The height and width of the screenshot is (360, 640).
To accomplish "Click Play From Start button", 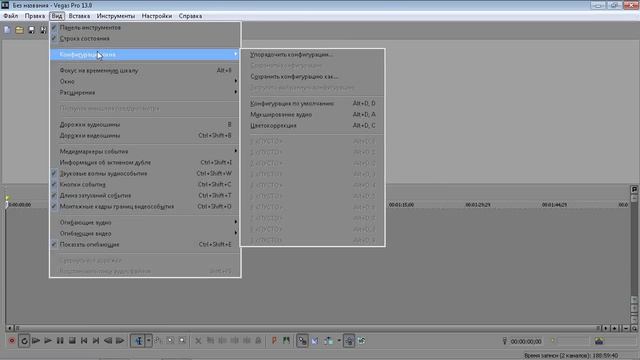I will [36, 341].
